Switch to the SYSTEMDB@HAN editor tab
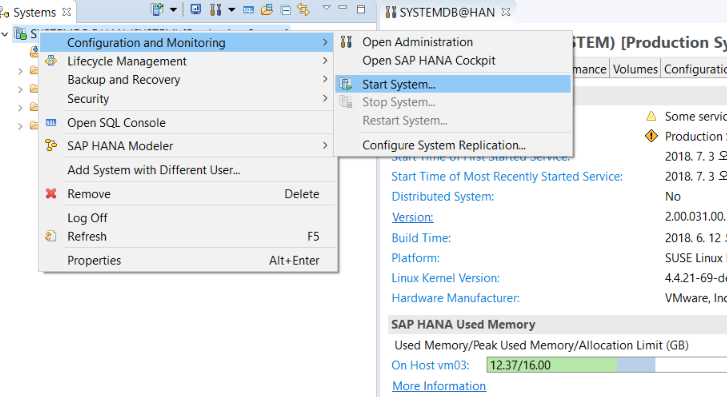The width and height of the screenshot is (727, 397). coord(447,13)
